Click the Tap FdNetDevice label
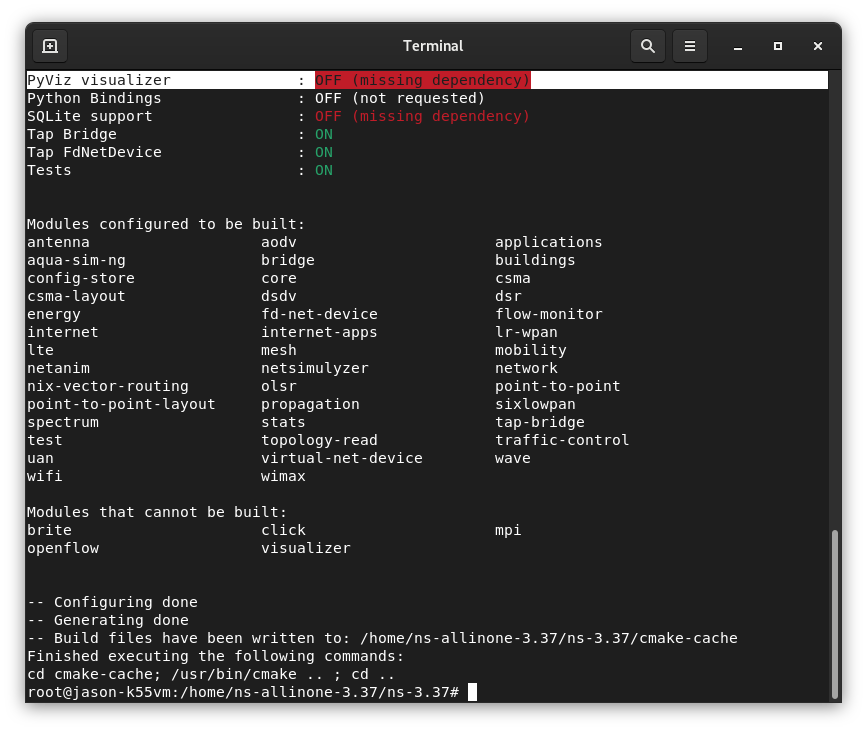The height and width of the screenshot is (731, 867). (x=95, y=153)
